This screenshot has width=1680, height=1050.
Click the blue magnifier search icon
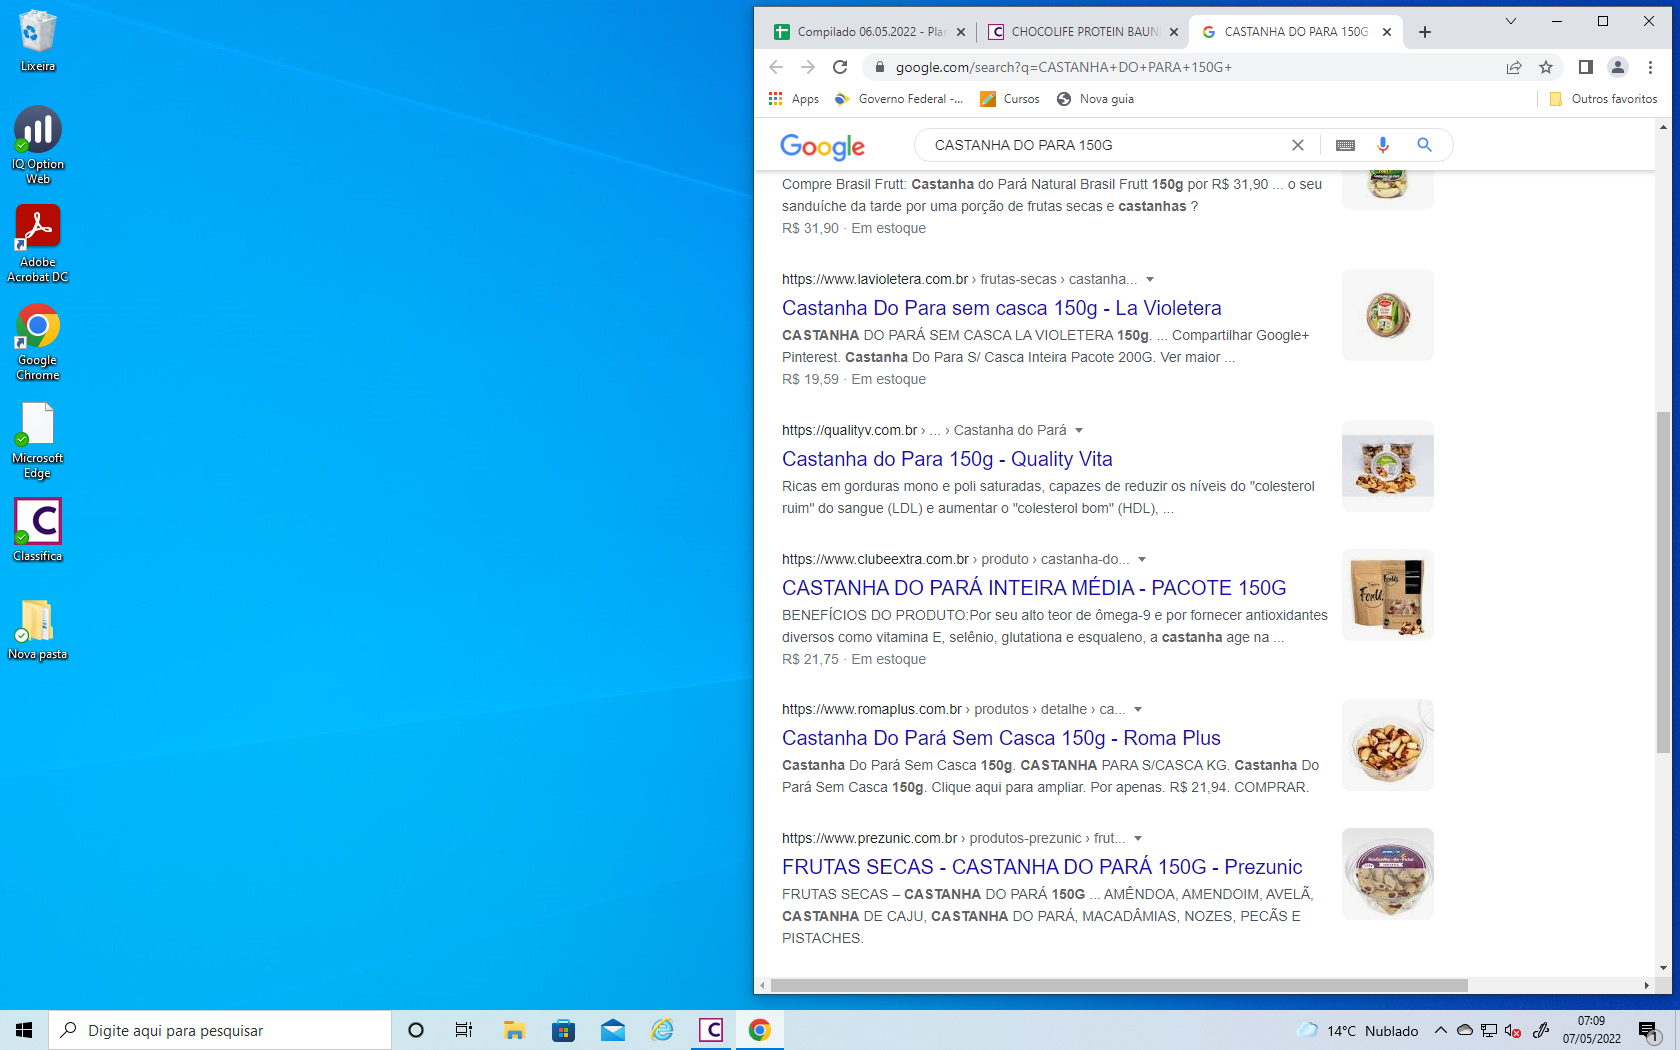point(1424,145)
